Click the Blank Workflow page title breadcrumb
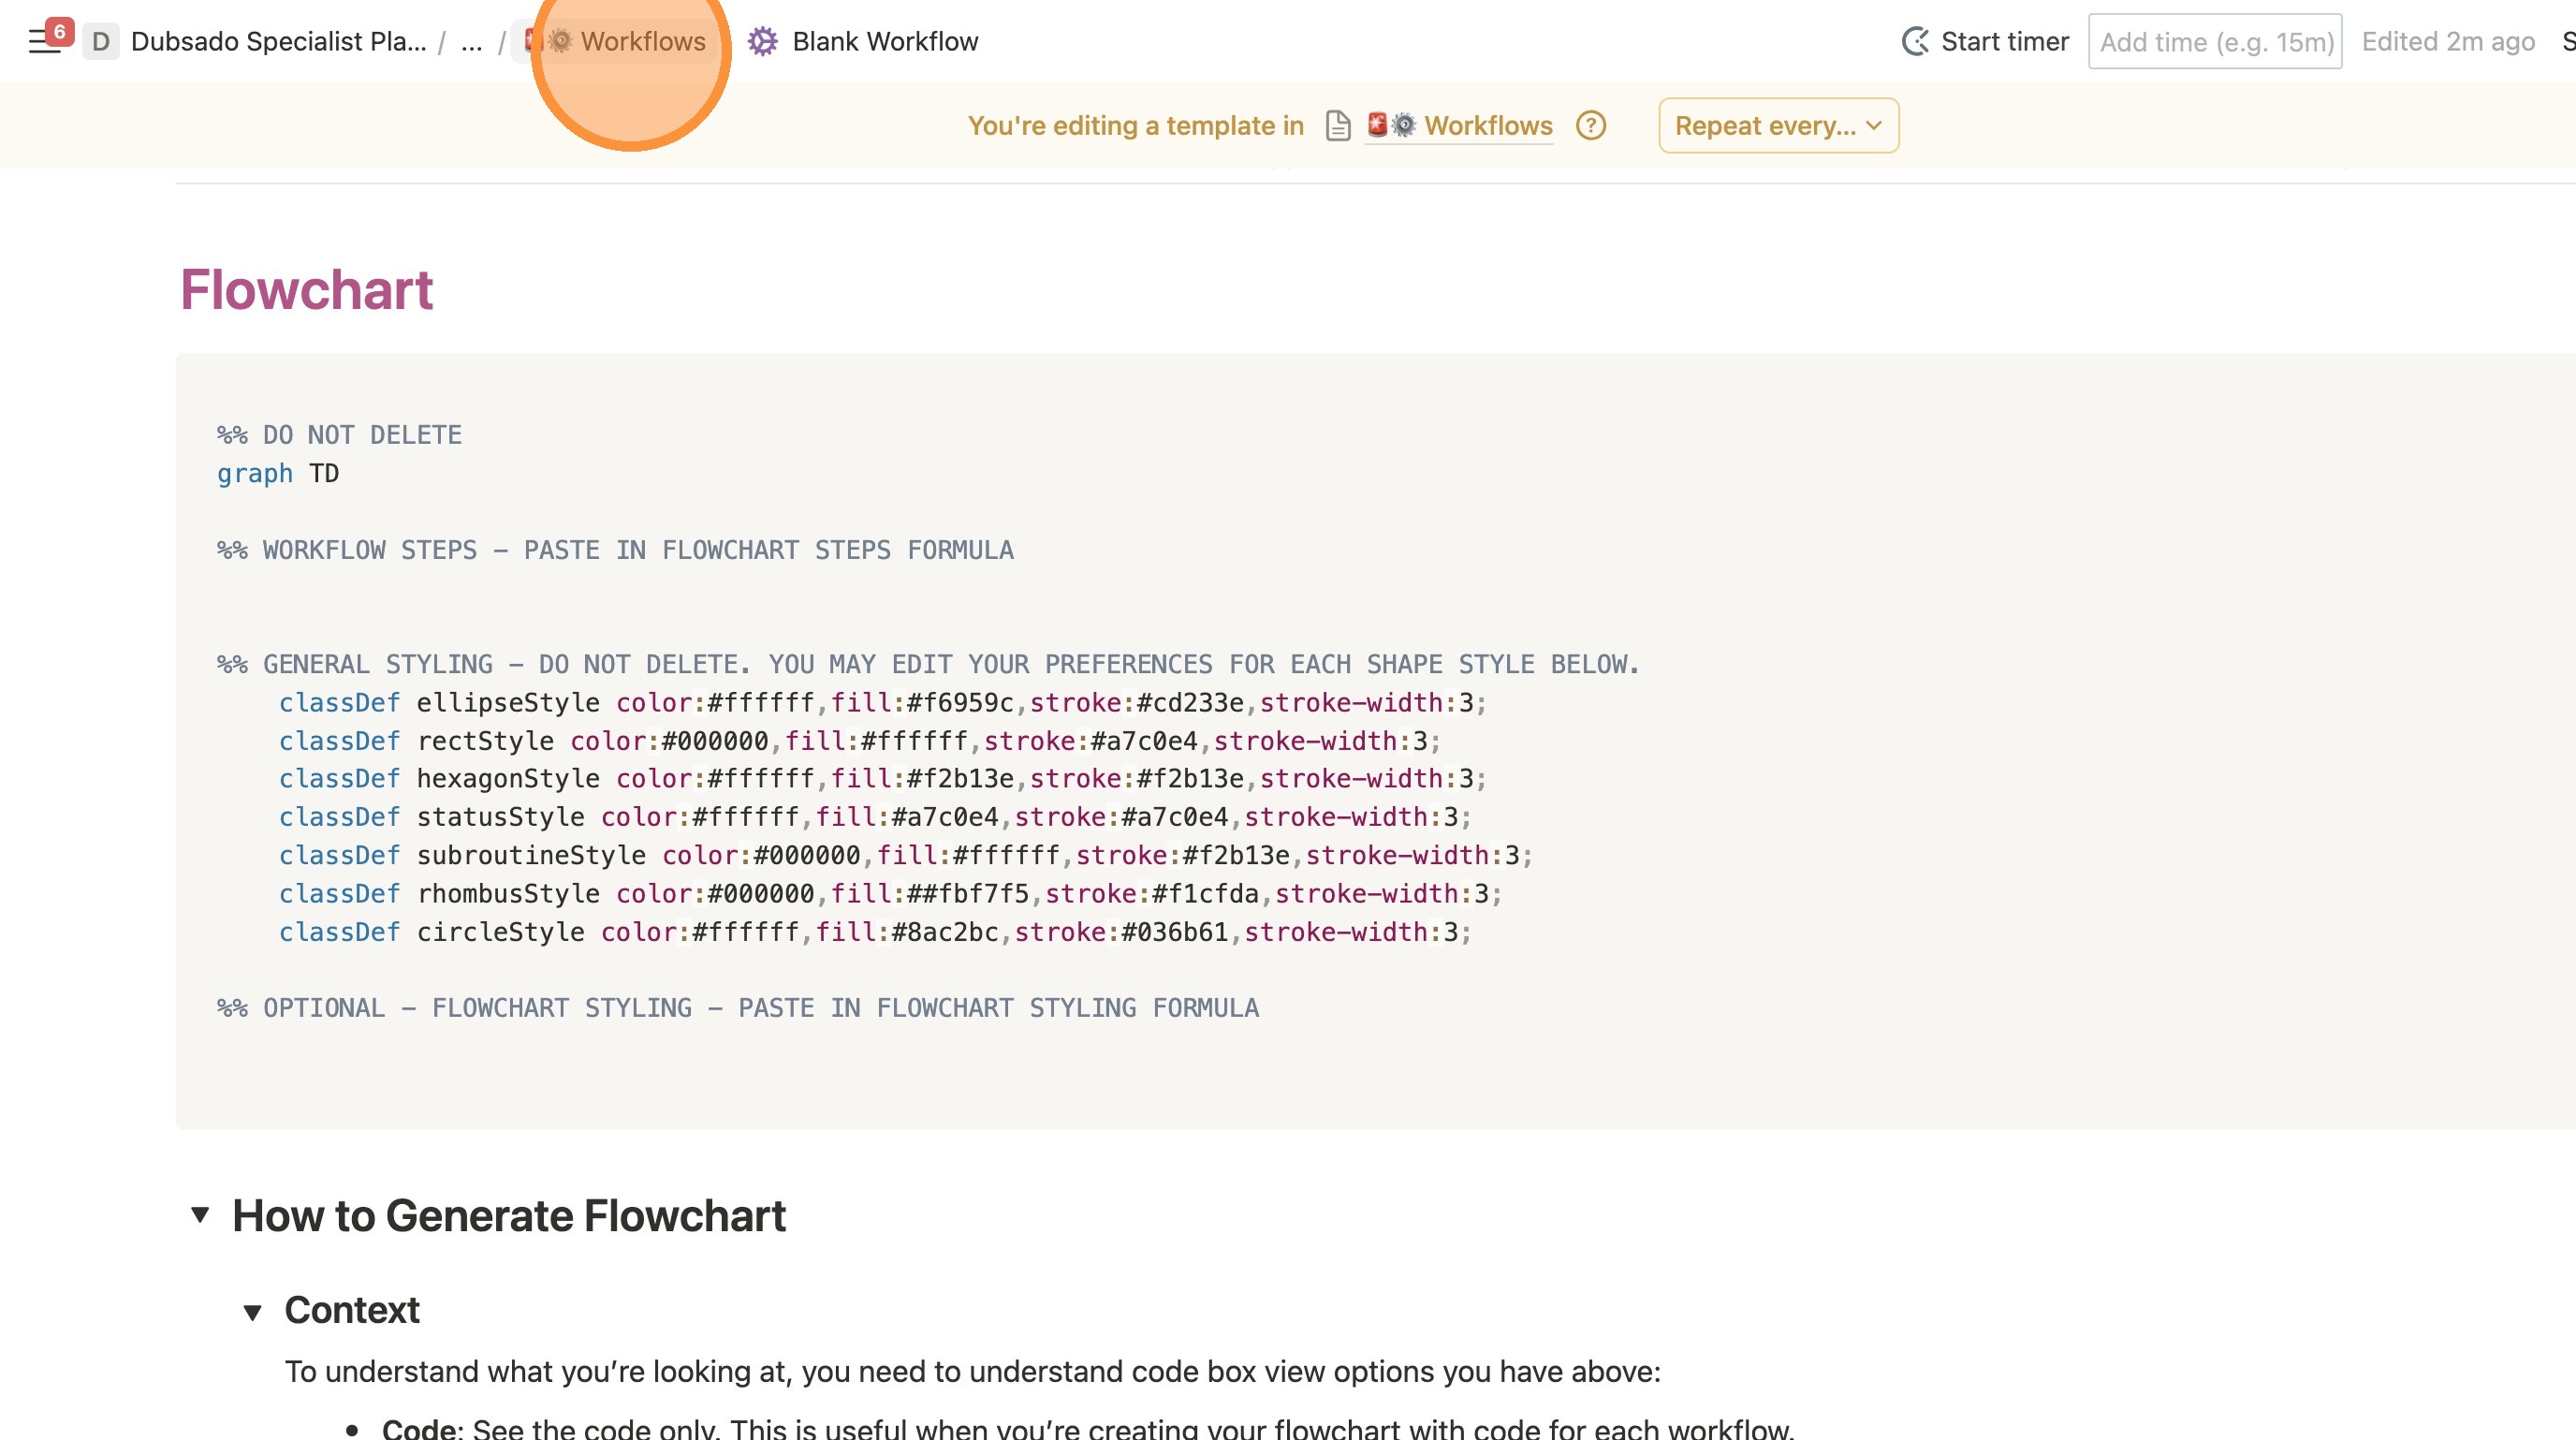Image resolution: width=2576 pixels, height=1440 pixels. 885,41
